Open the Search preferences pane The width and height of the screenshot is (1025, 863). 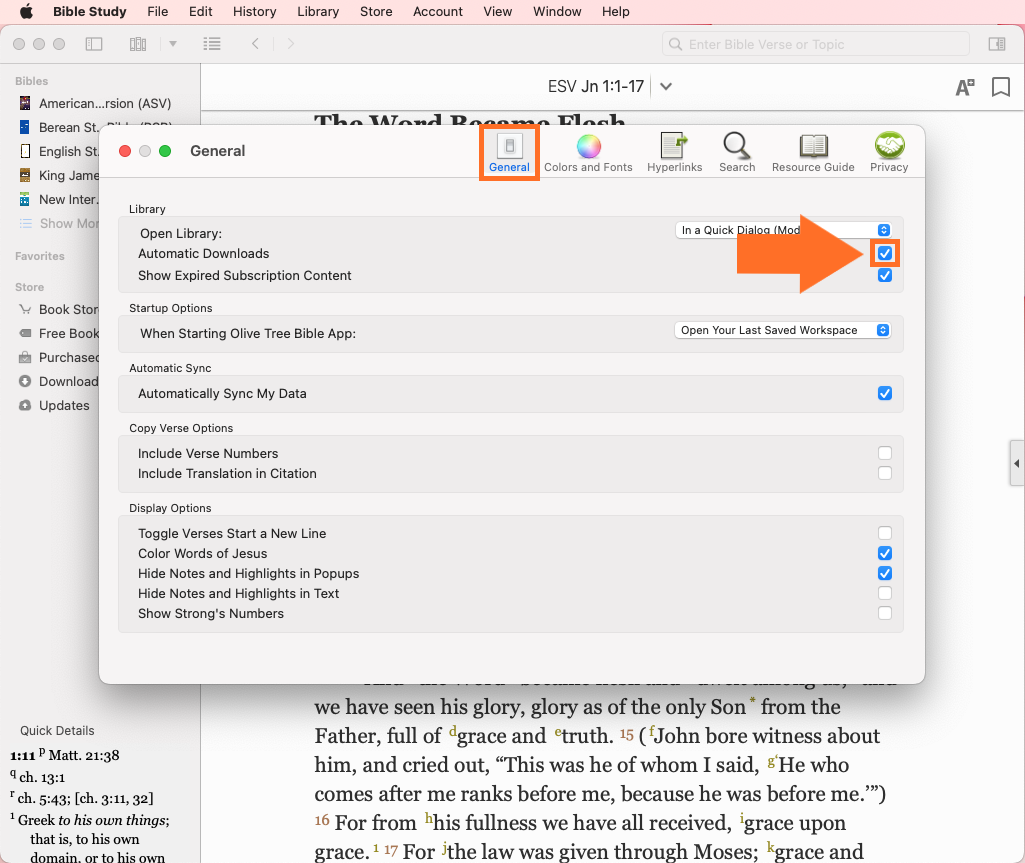tap(737, 153)
